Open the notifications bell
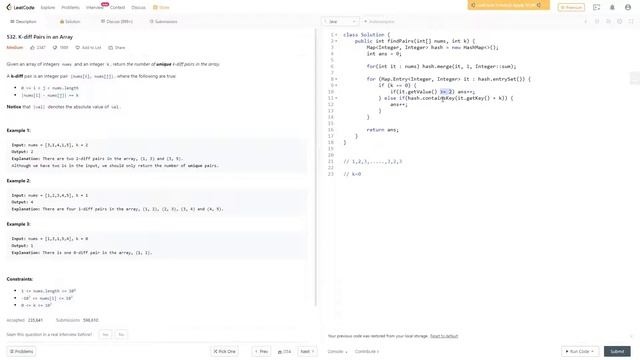640x360 pixels. pos(612,7)
